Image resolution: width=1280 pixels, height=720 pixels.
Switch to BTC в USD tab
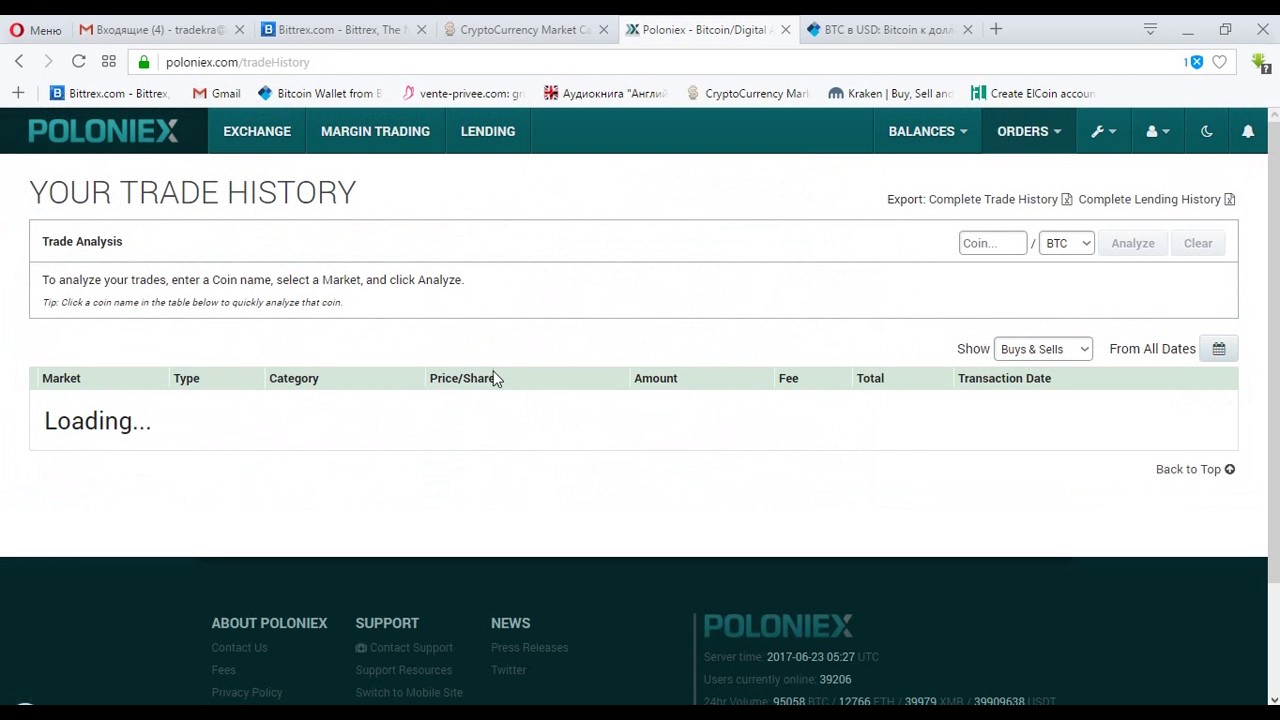pyautogui.click(x=890, y=30)
